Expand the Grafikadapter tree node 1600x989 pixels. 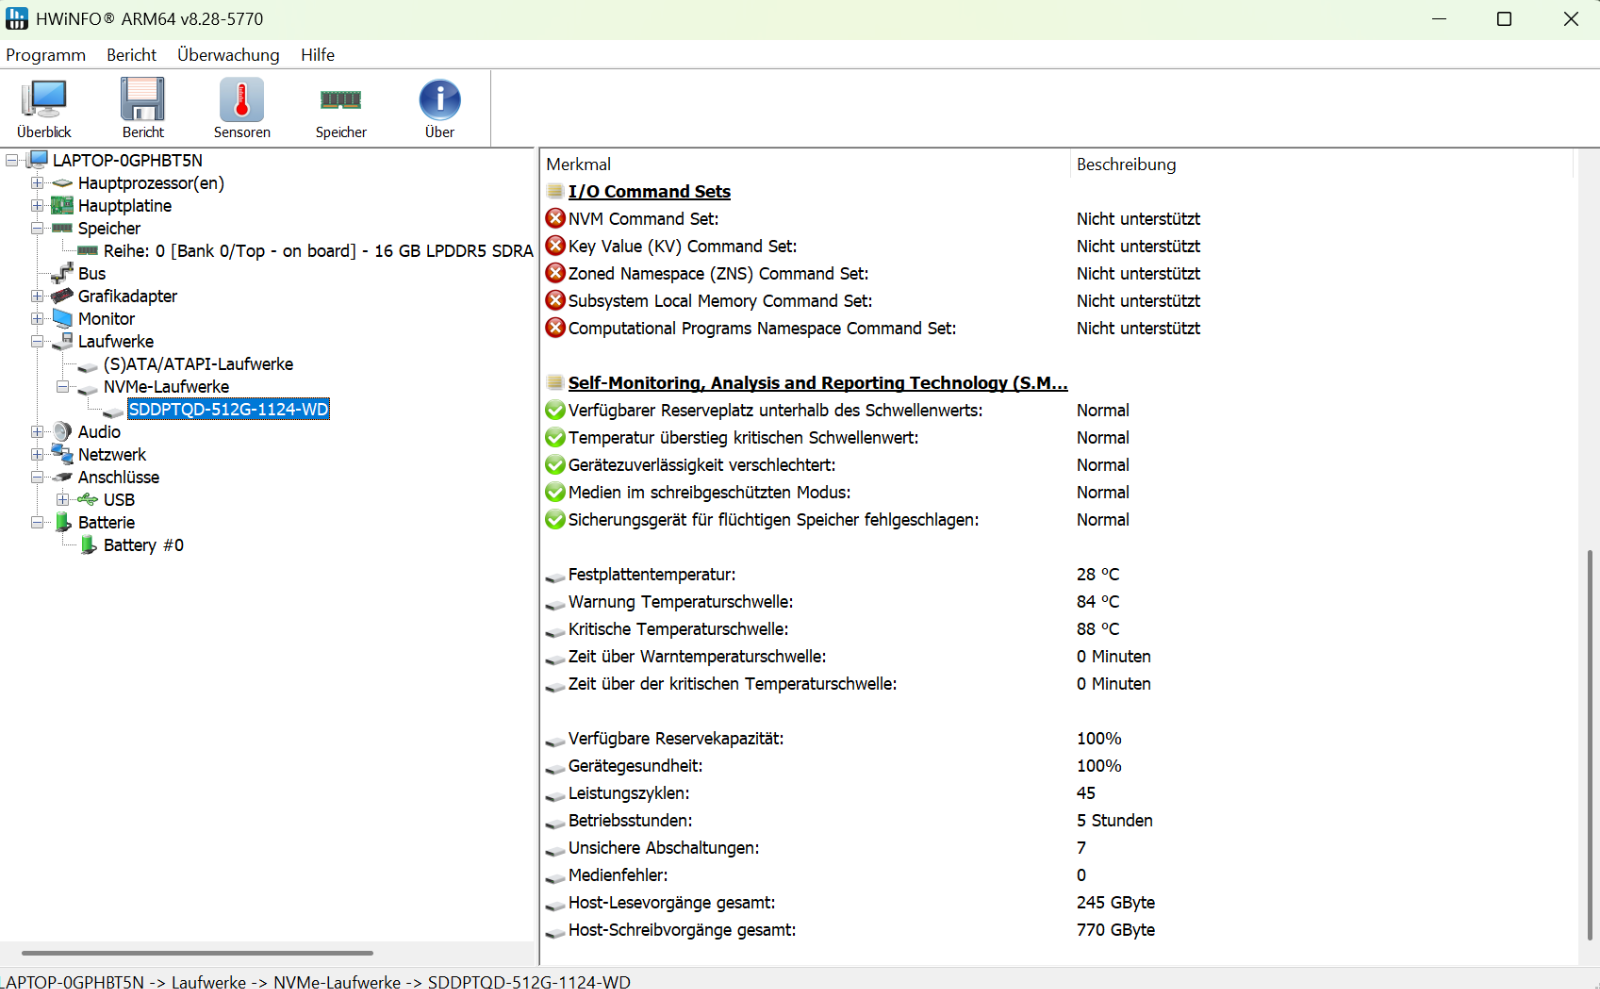(x=37, y=296)
